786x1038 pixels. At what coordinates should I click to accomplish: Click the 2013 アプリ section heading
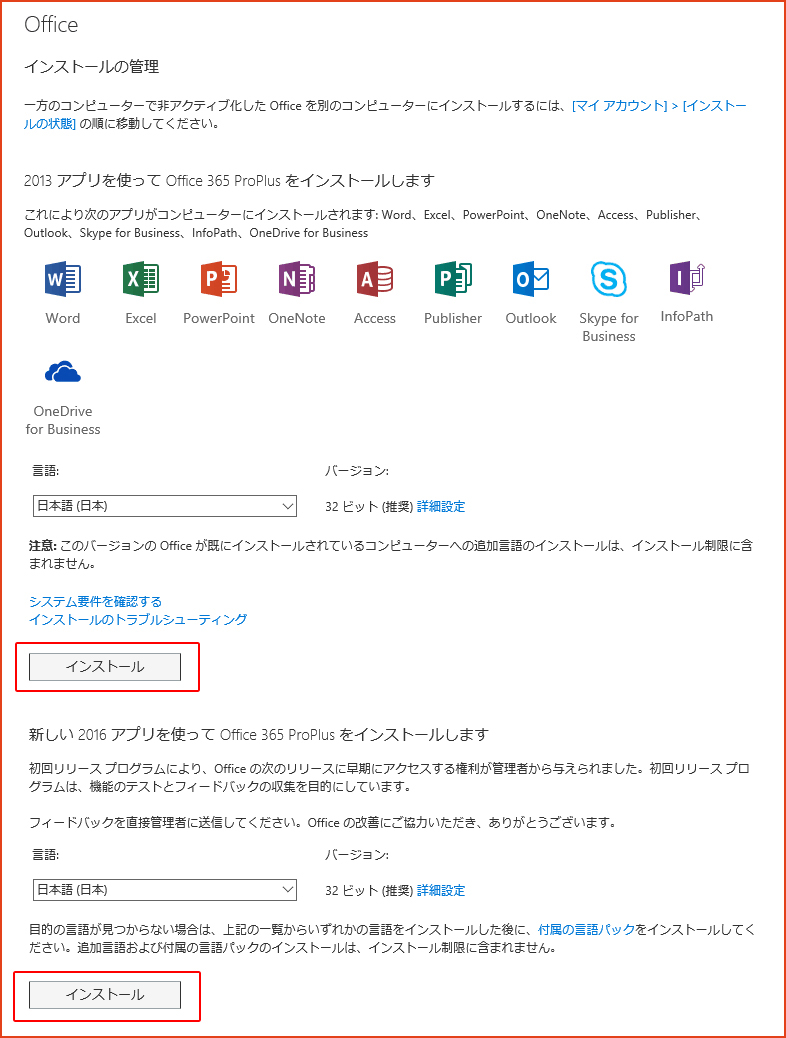pos(229,181)
